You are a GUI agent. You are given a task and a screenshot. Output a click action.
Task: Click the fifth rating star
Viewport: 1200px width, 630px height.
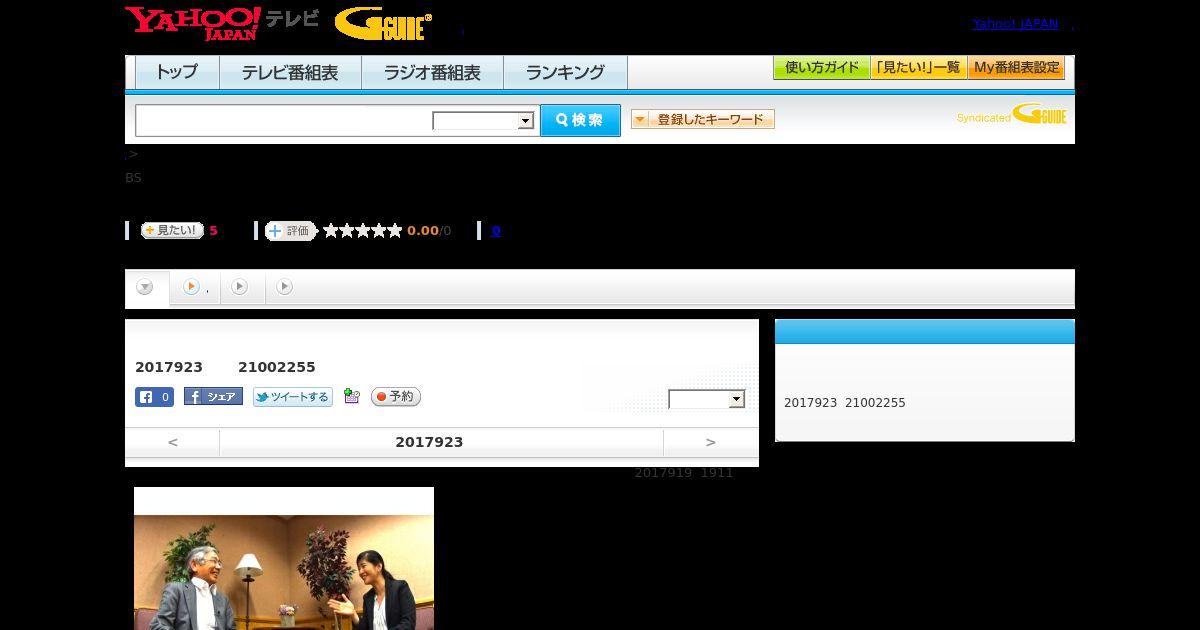click(395, 231)
